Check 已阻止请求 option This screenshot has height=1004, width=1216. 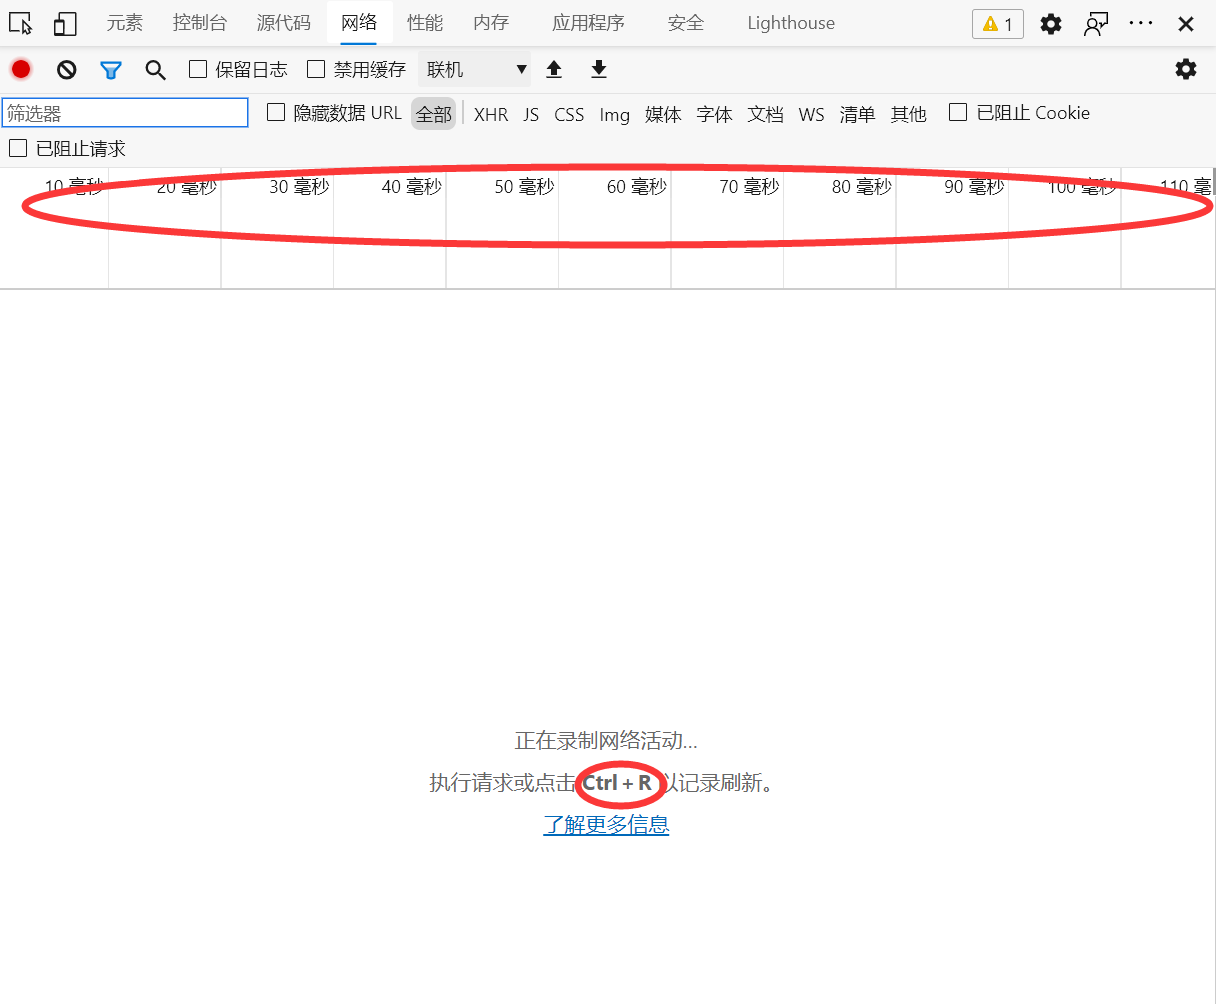tap(18, 148)
